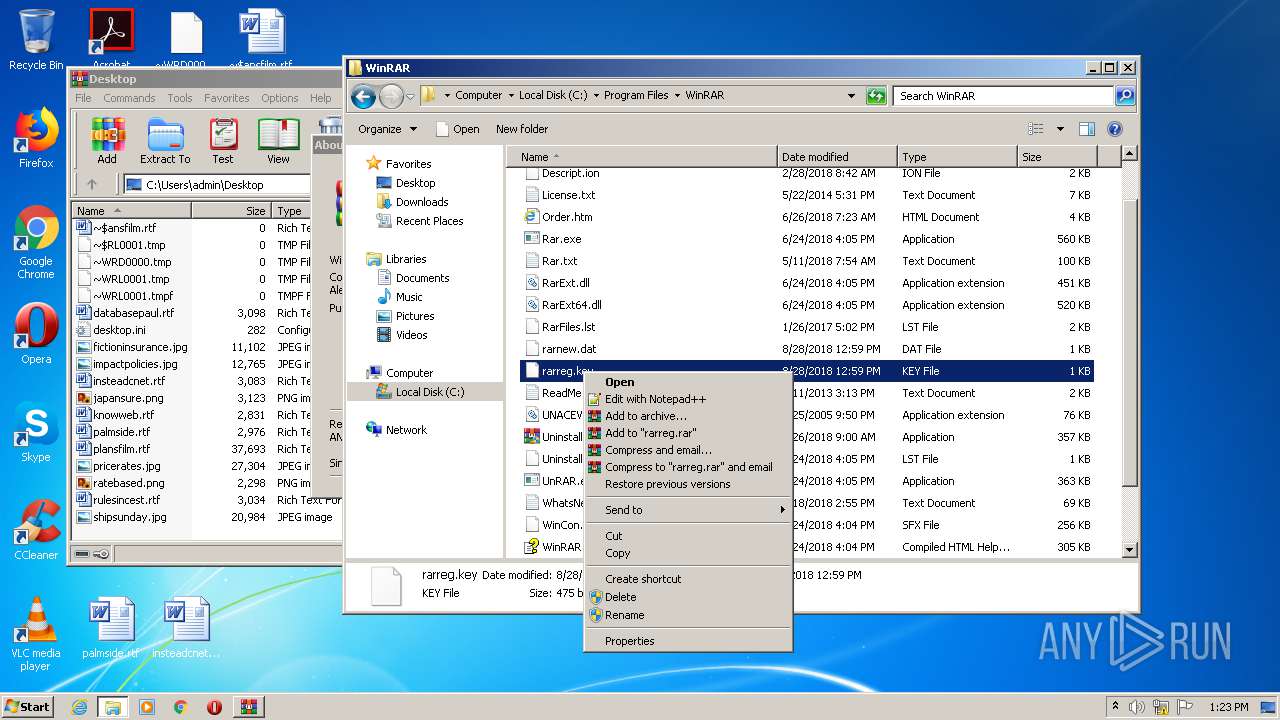This screenshot has height=720, width=1280.
Task: Click in the Search WinRAR field
Action: pyautogui.click(x=1002, y=96)
